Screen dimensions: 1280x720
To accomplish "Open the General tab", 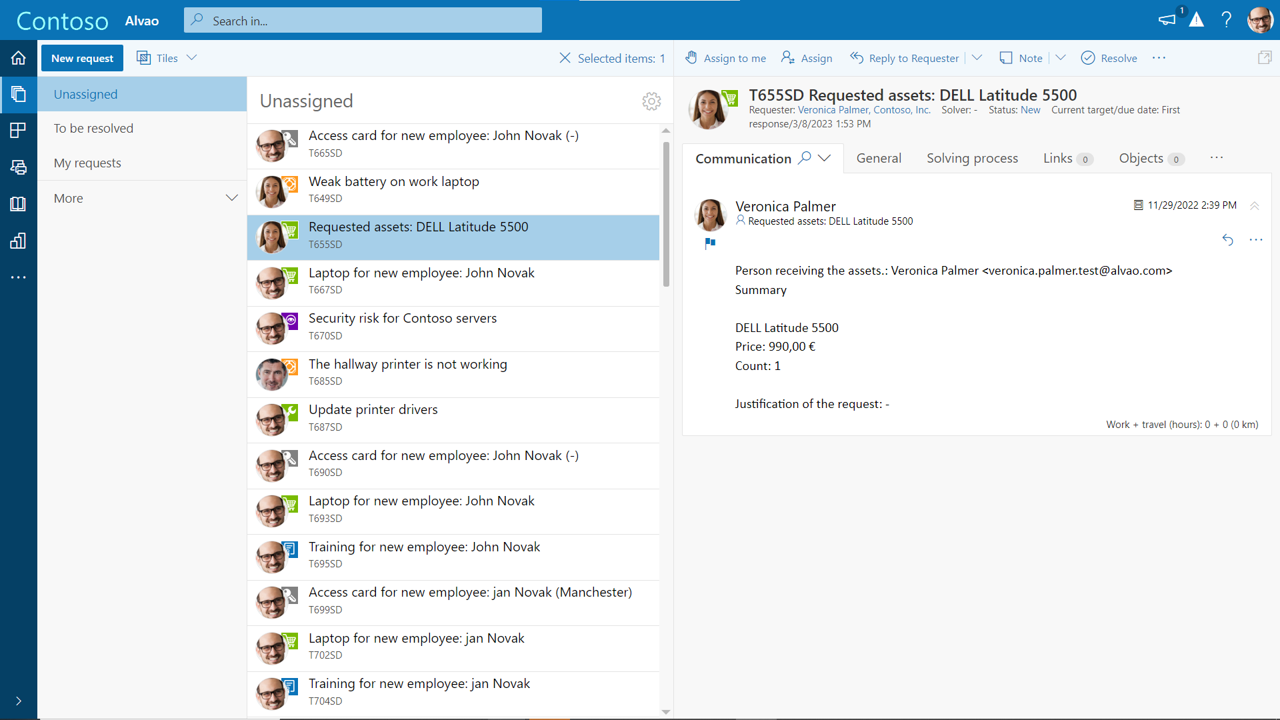I will pyautogui.click(x=879, y=158).
